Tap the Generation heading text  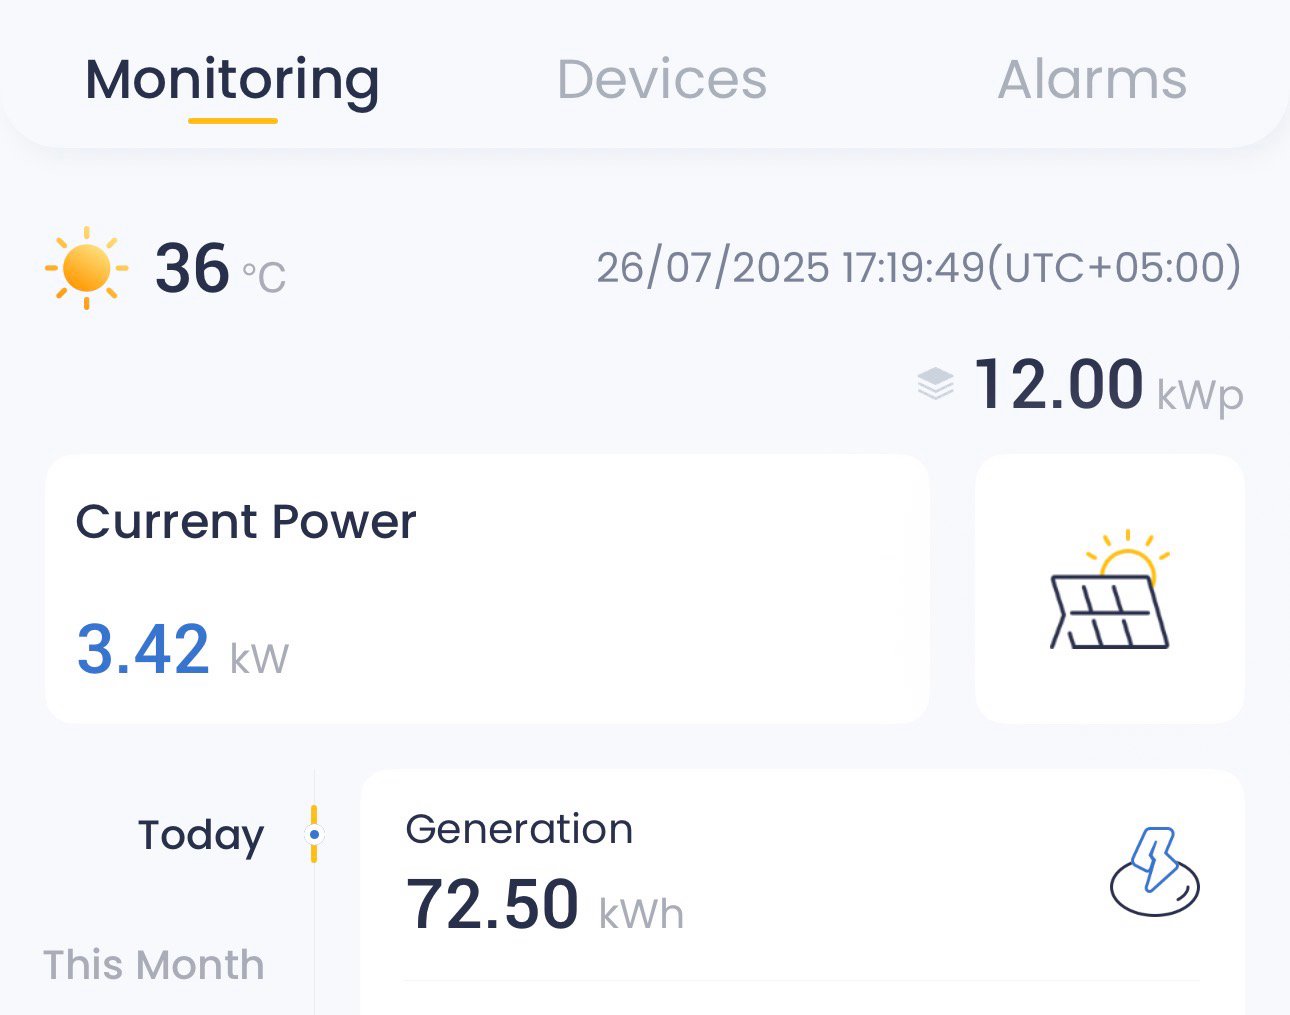(x=519, y=829)
